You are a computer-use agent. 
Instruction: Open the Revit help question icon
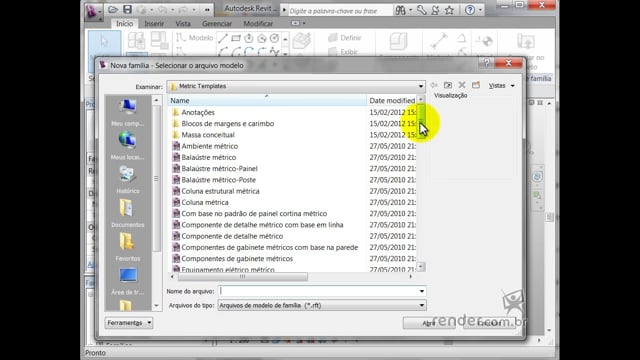click(470, 10)
